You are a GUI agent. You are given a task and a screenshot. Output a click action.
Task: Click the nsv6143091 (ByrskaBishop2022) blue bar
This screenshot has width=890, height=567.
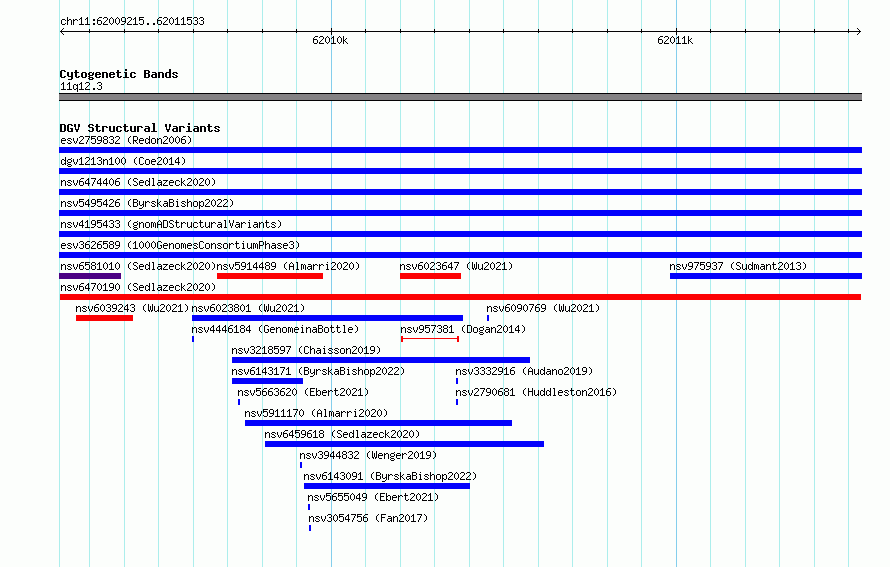coord(387,486)
